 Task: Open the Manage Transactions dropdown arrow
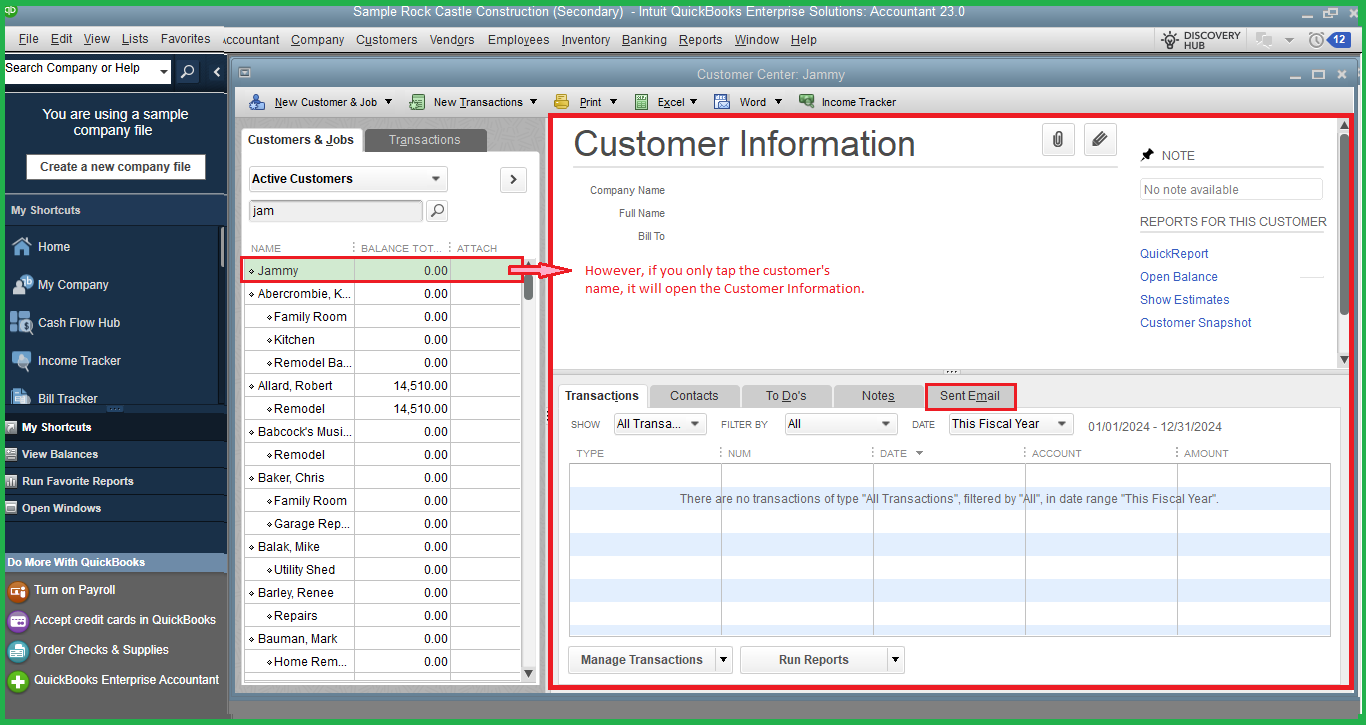click(723, 659)
